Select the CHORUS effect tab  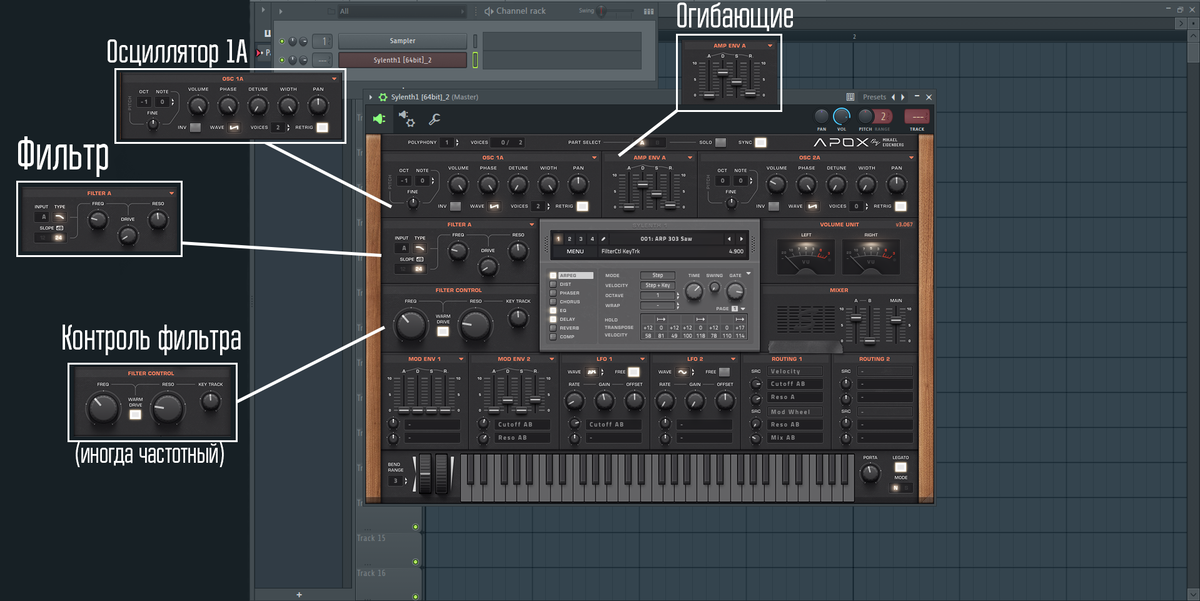pos(571,301)
